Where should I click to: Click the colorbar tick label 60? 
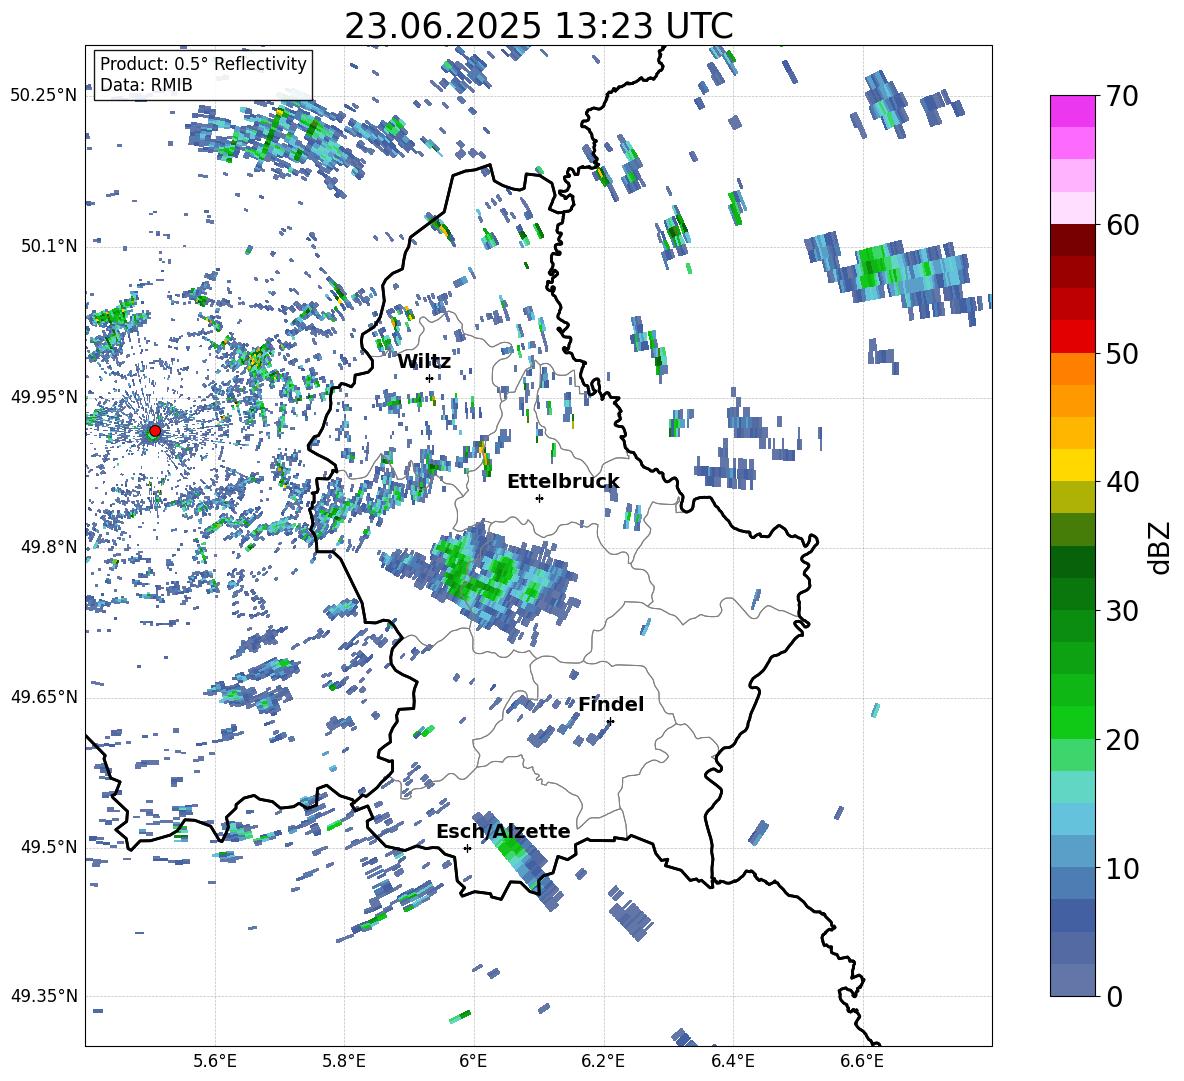(x=1122, y=224)
